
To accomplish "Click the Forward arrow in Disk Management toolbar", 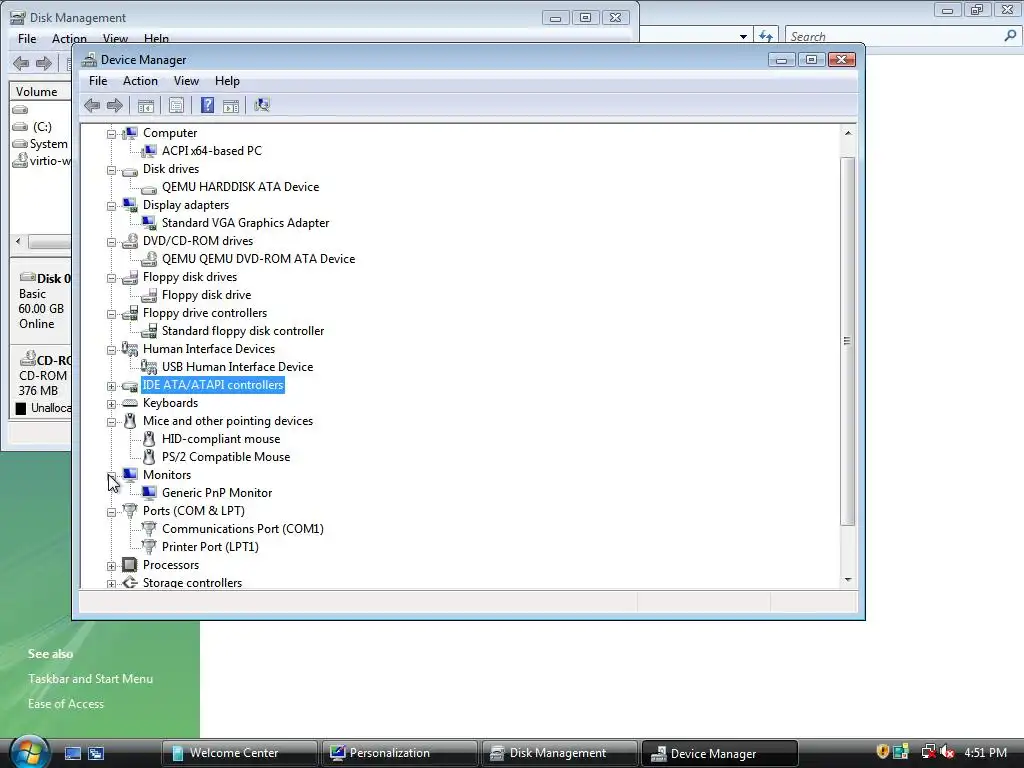I will [x=44, y=63].
